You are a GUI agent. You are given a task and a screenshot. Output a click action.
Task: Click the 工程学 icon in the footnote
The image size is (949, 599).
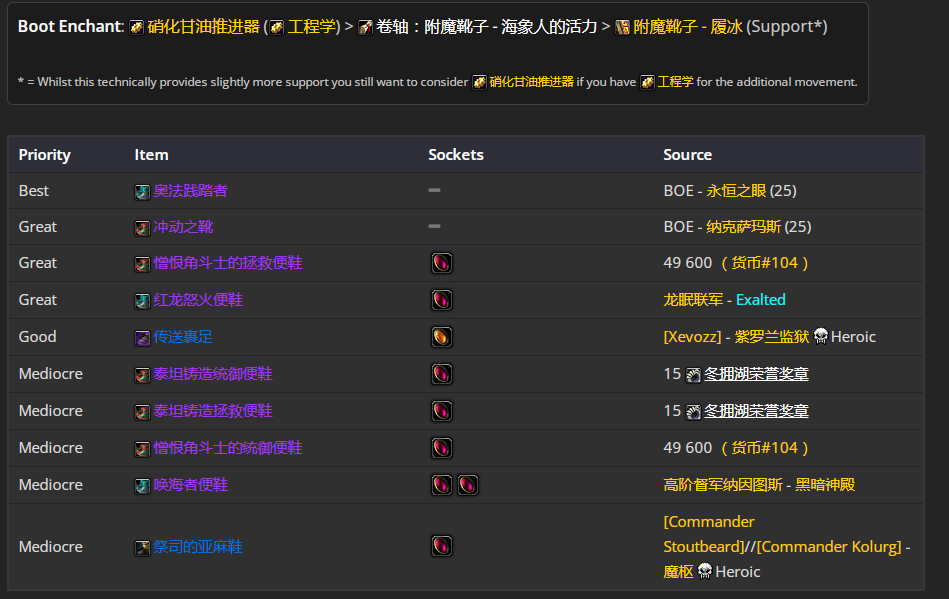tap(647, 82)
